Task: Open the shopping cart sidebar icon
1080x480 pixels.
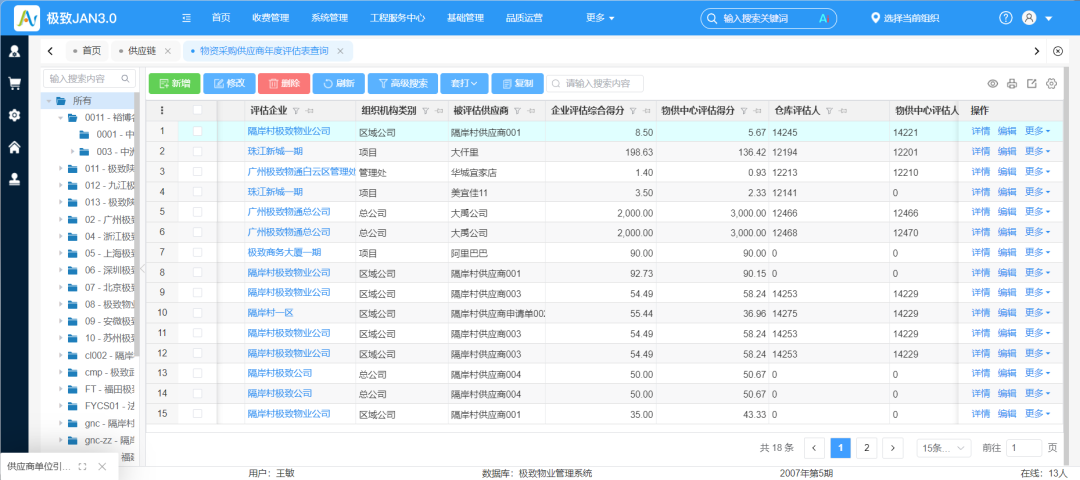Action: 14,83
